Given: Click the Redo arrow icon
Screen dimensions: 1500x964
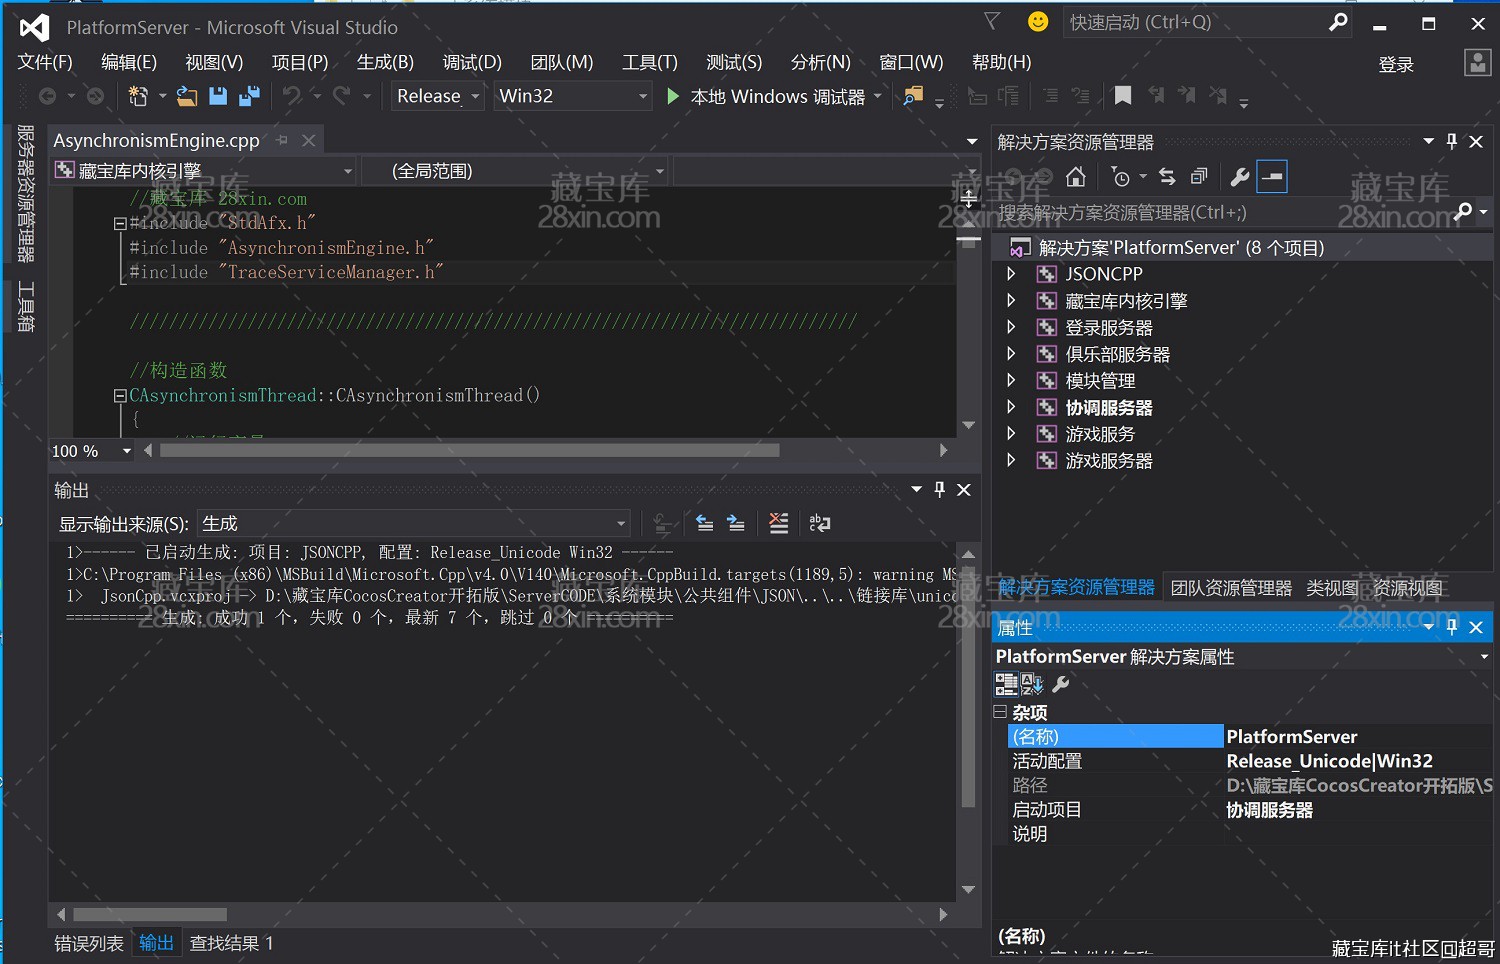Looking at the screenshot, I should 342,96.
